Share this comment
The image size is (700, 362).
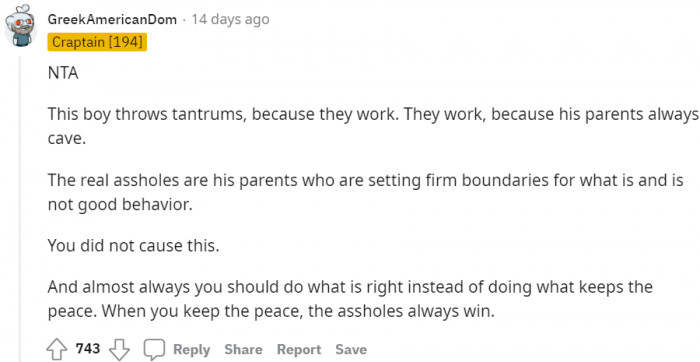[243, 350]
